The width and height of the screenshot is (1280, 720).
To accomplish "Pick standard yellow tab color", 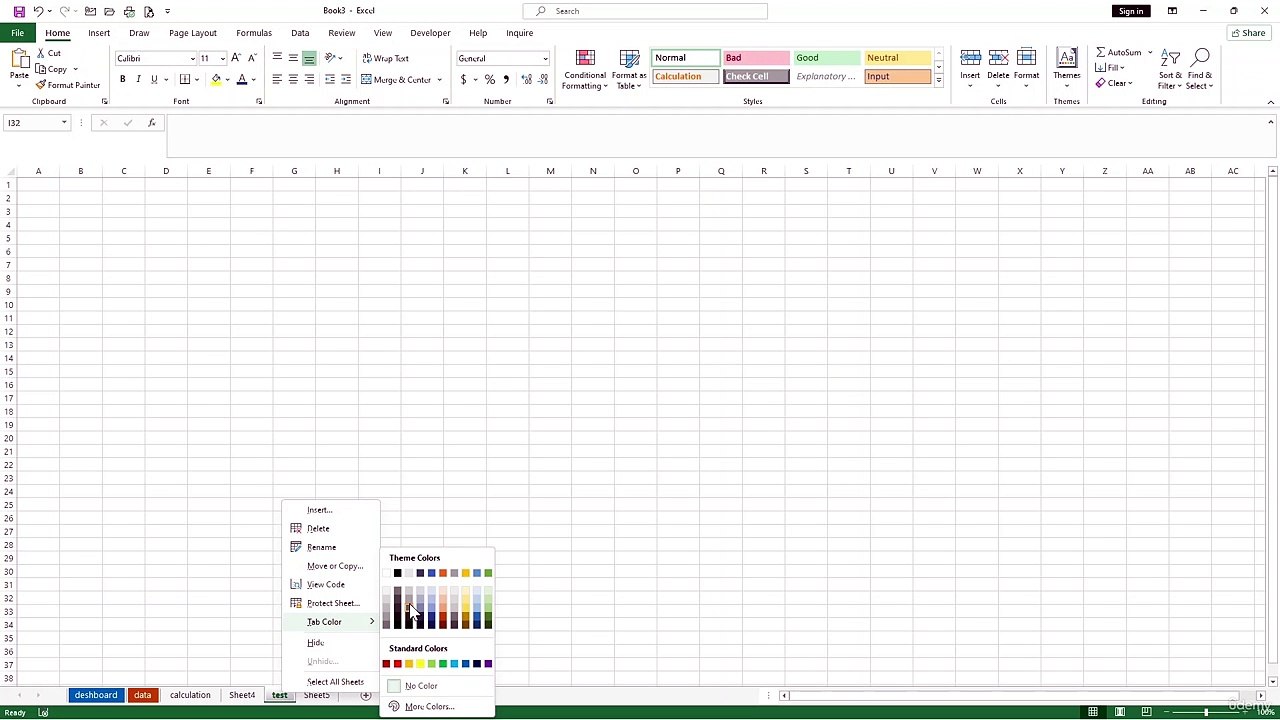I will coord(420,664).
